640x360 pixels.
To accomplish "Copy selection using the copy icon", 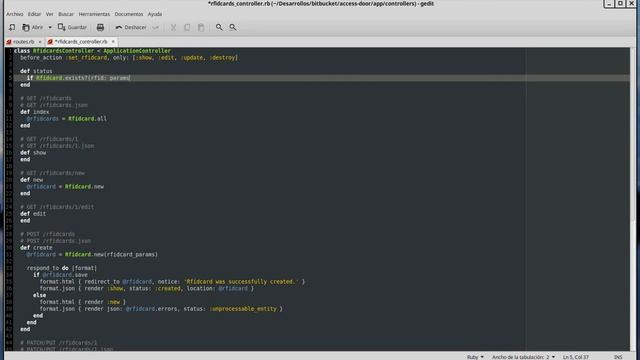I will [187, 27].
